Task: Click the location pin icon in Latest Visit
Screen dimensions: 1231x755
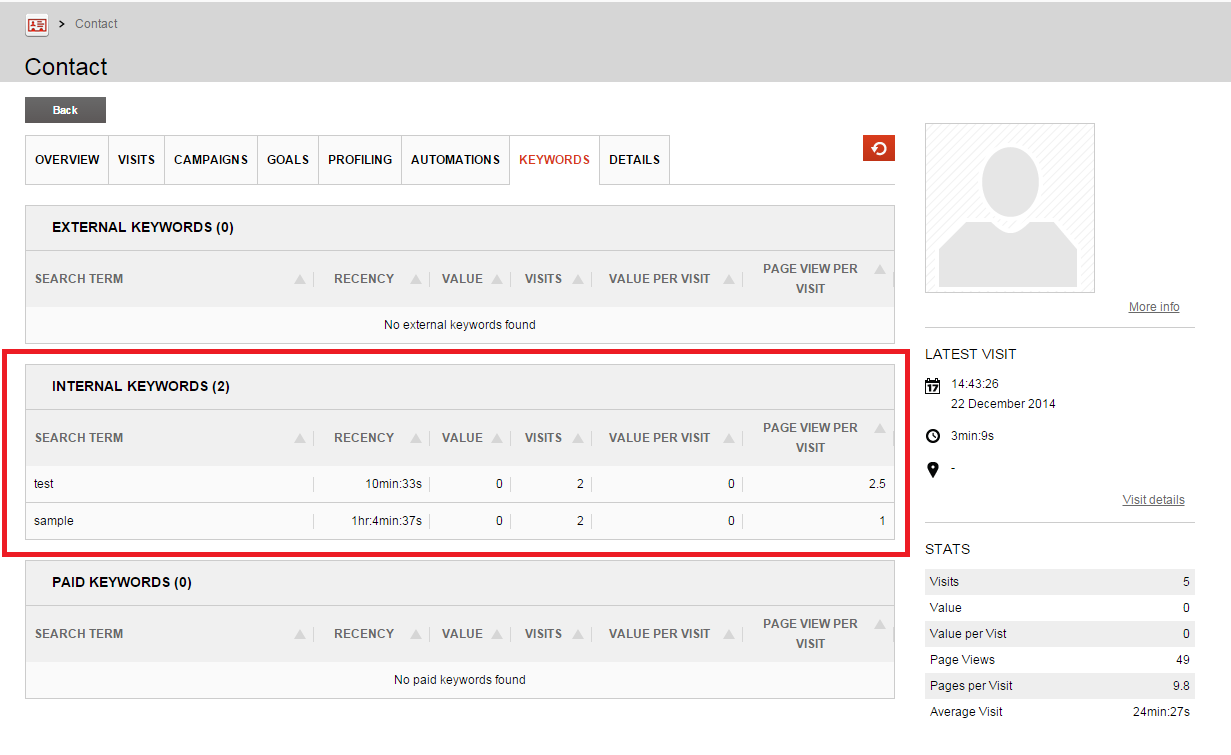Action: tap(932, 469)
